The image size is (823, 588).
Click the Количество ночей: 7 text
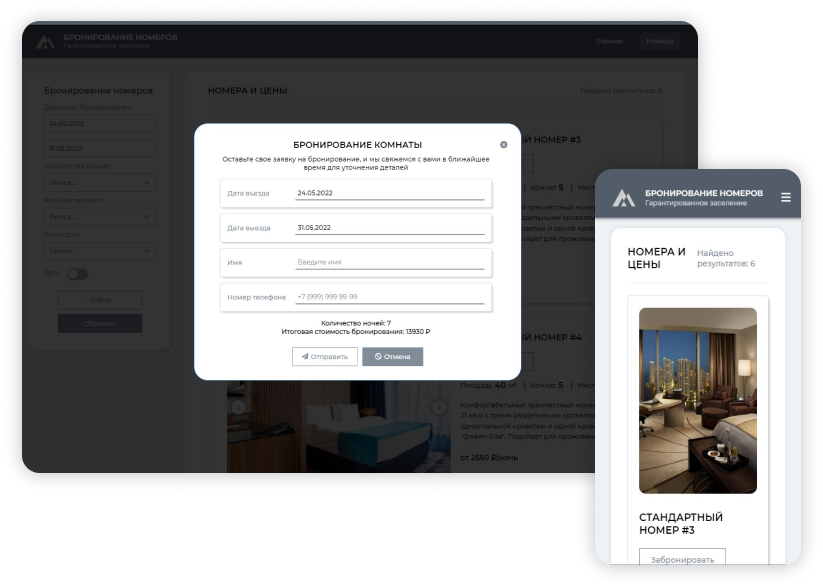pos(355,323)
